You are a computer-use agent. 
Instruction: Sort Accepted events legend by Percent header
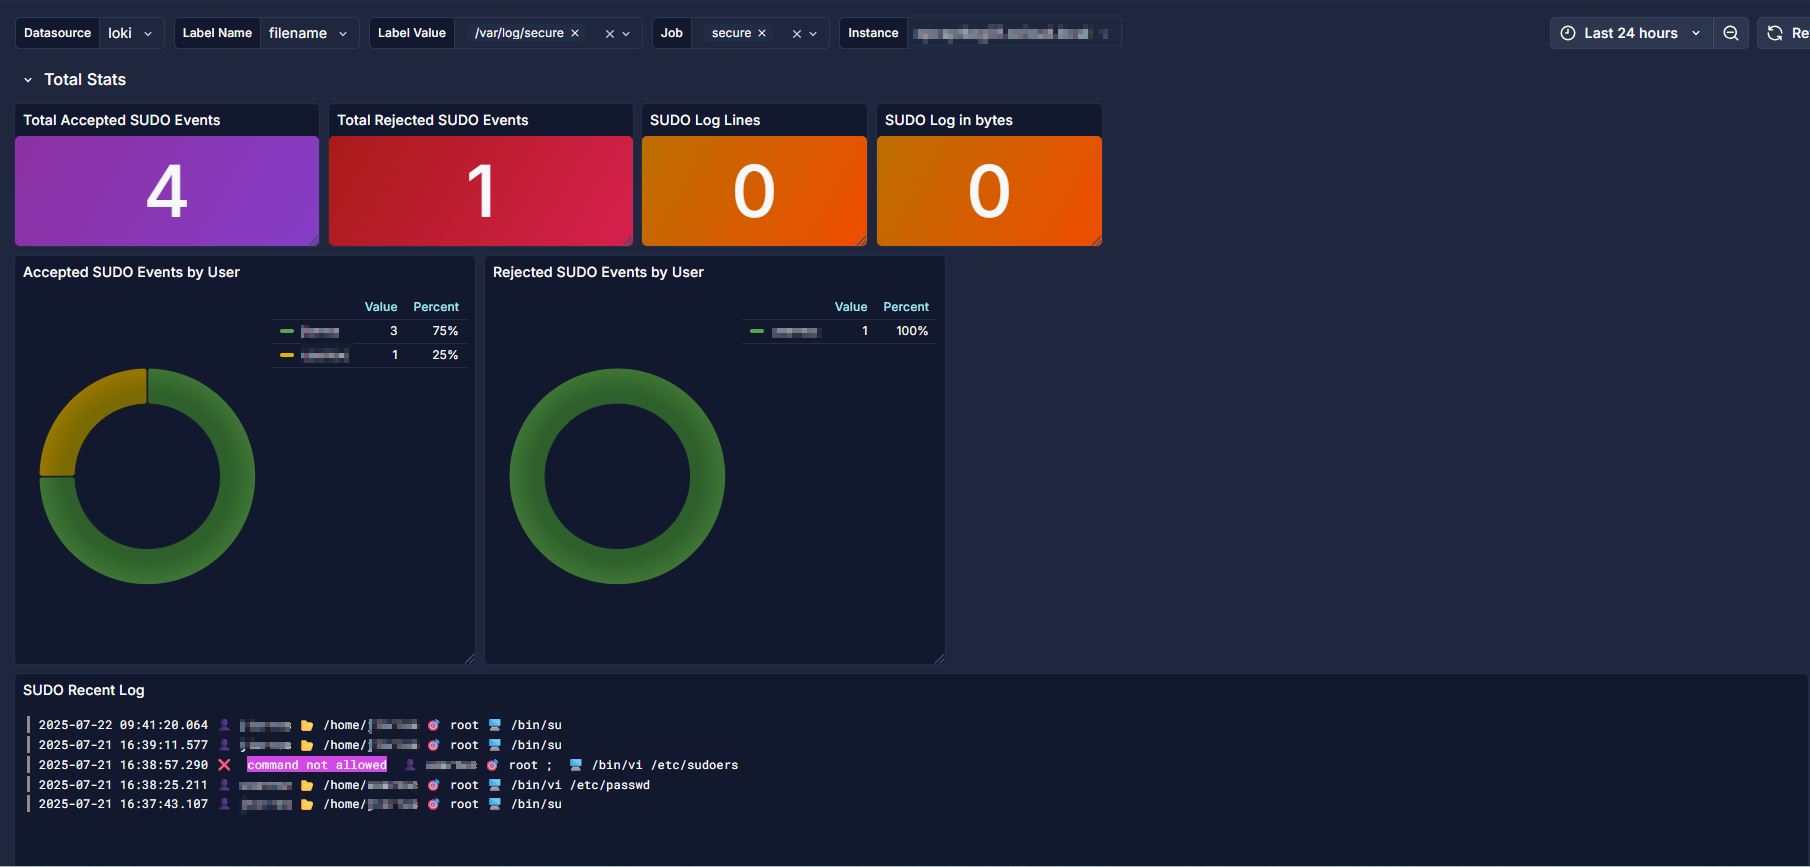(436, 307)
